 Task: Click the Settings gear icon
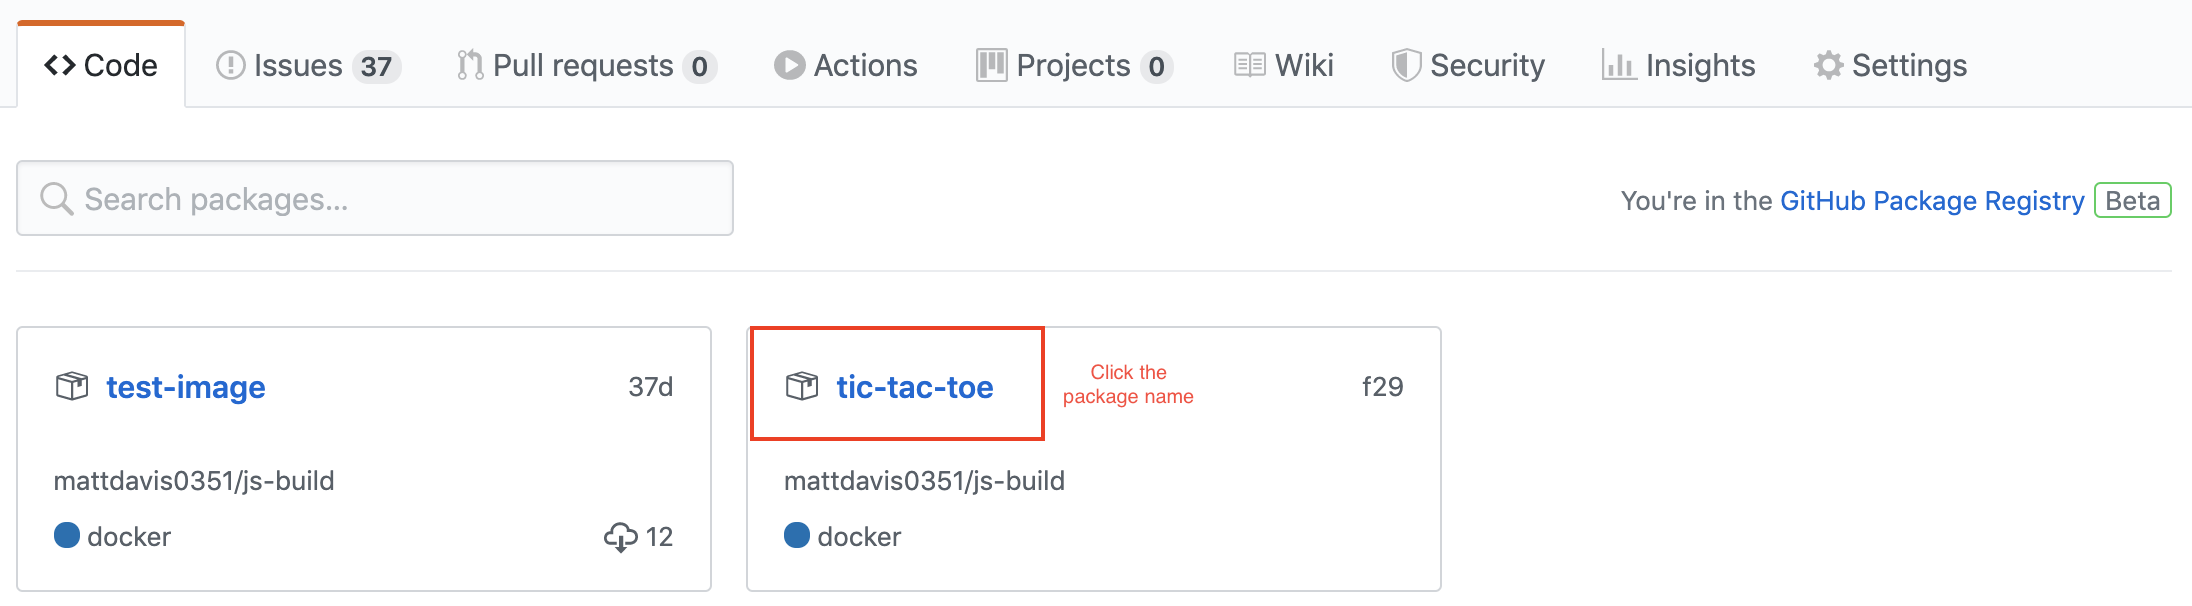coord(1828,66)
